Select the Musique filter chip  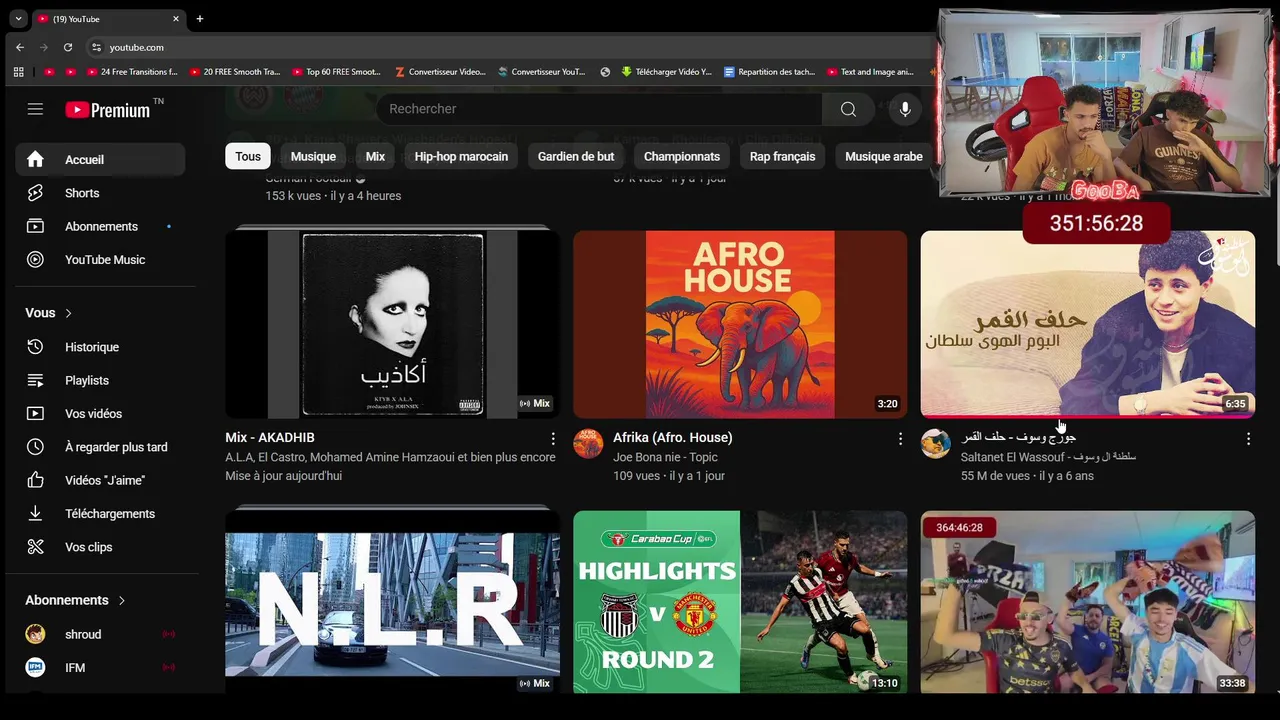click(x=313, y=156)
